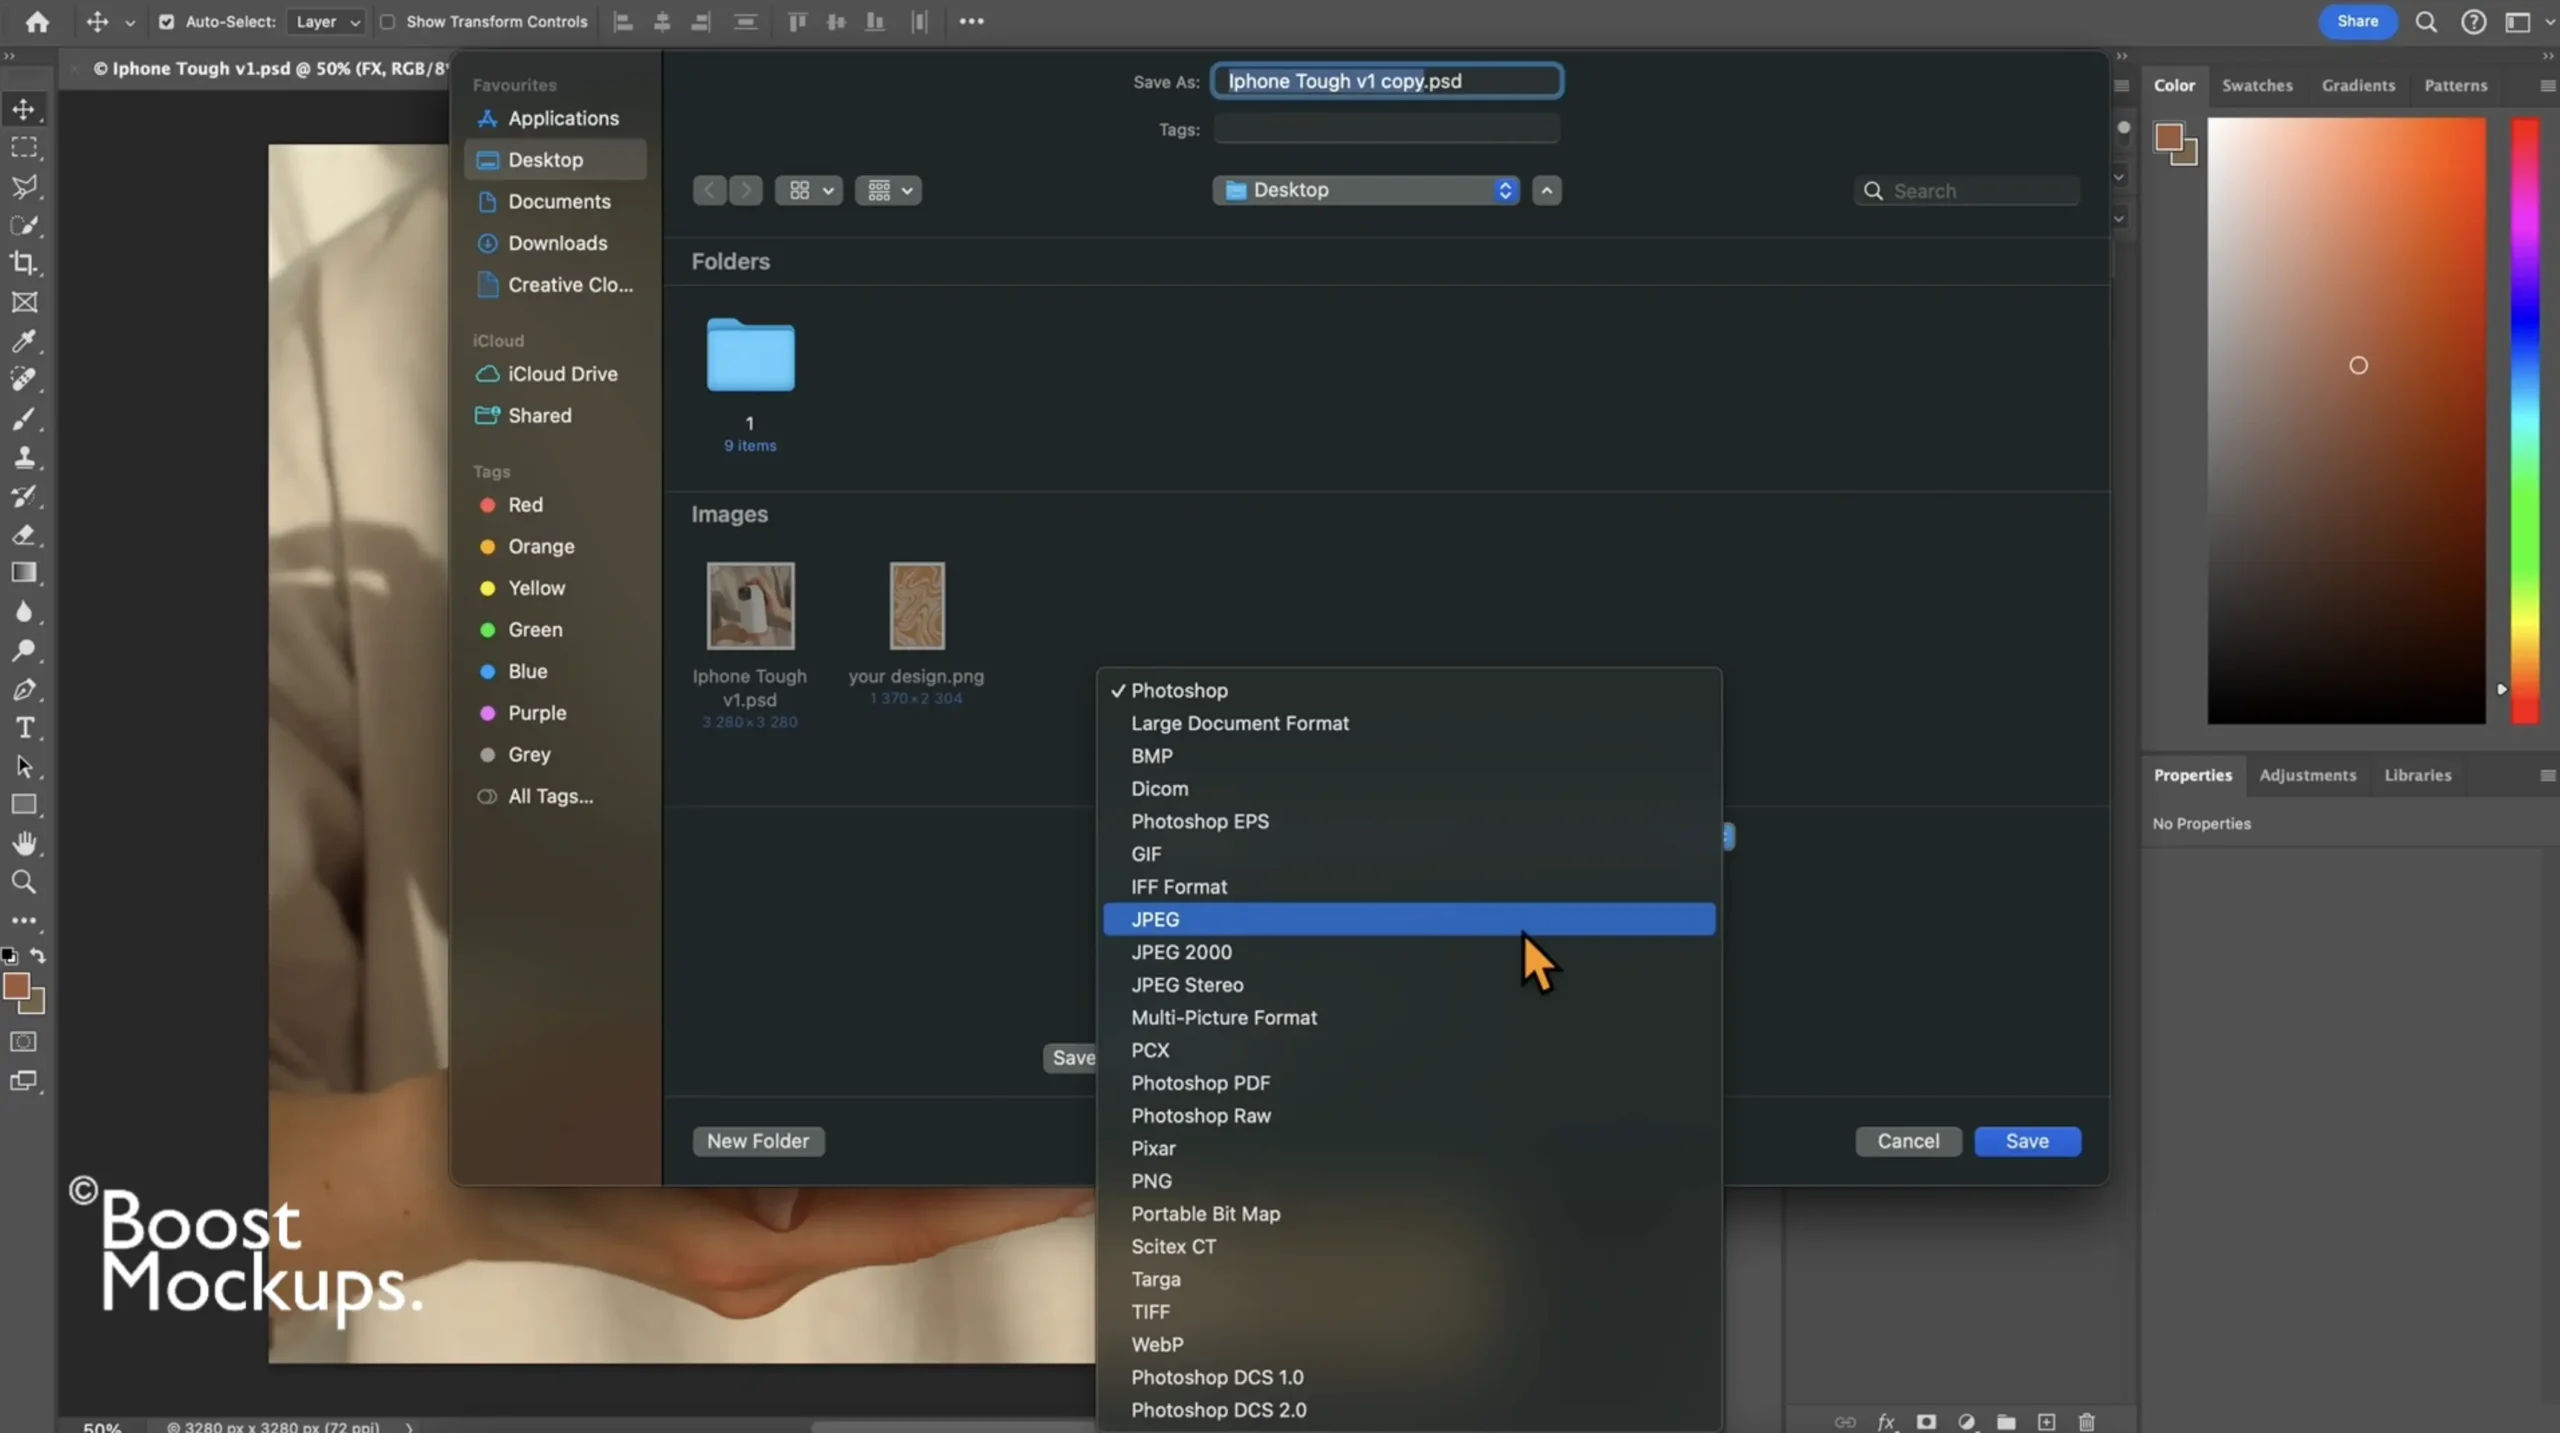Select the Rectangle shape tool
This screenshot has height=1433, width=2560.
pyautogui.click(x=24, y=805)
